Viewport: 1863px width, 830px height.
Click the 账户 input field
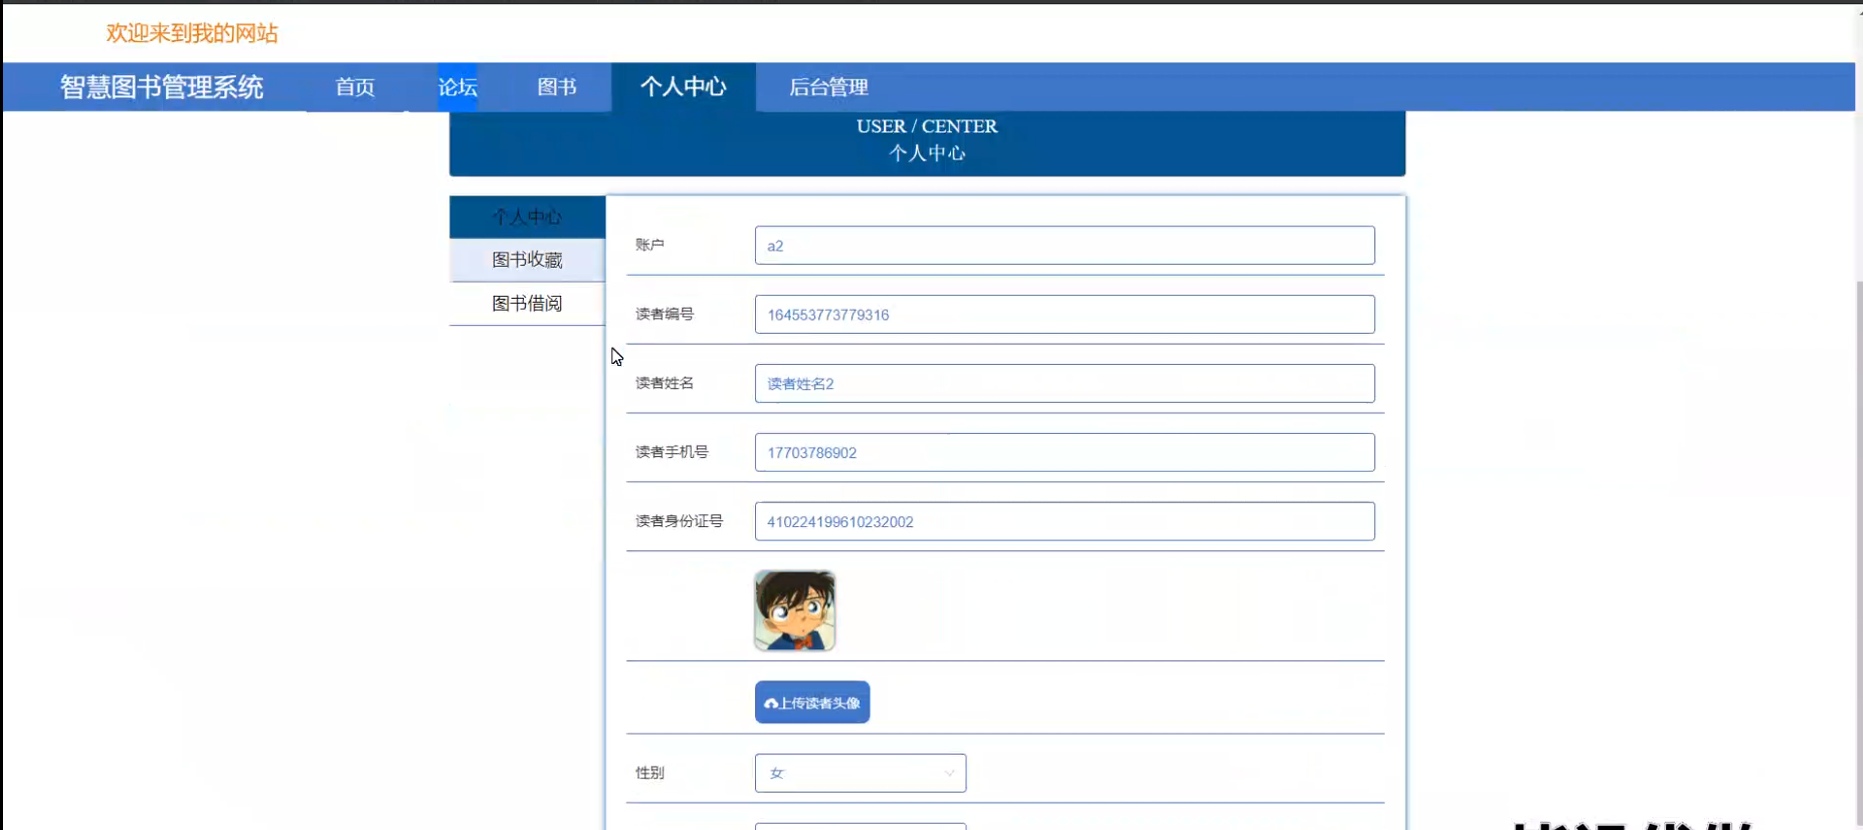(x=1064, y=245)
